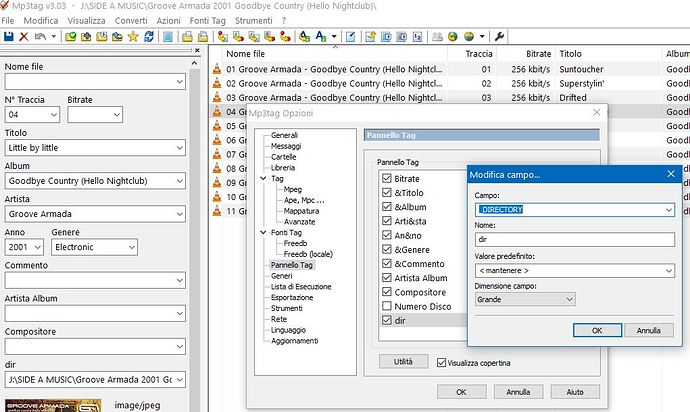
Task: Click the Aiuto button
Action: [x=575, y=391]
